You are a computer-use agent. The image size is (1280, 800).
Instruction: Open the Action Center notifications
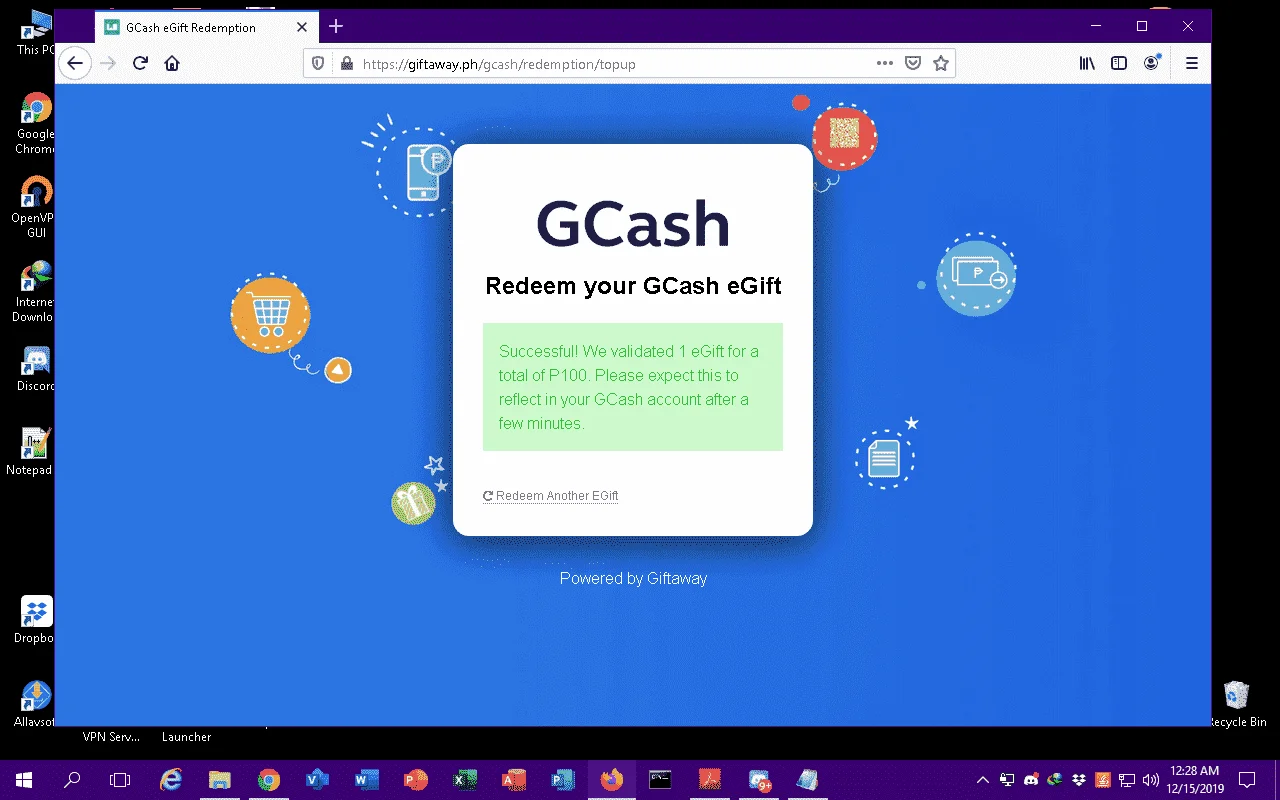[x=1247, y=780]
